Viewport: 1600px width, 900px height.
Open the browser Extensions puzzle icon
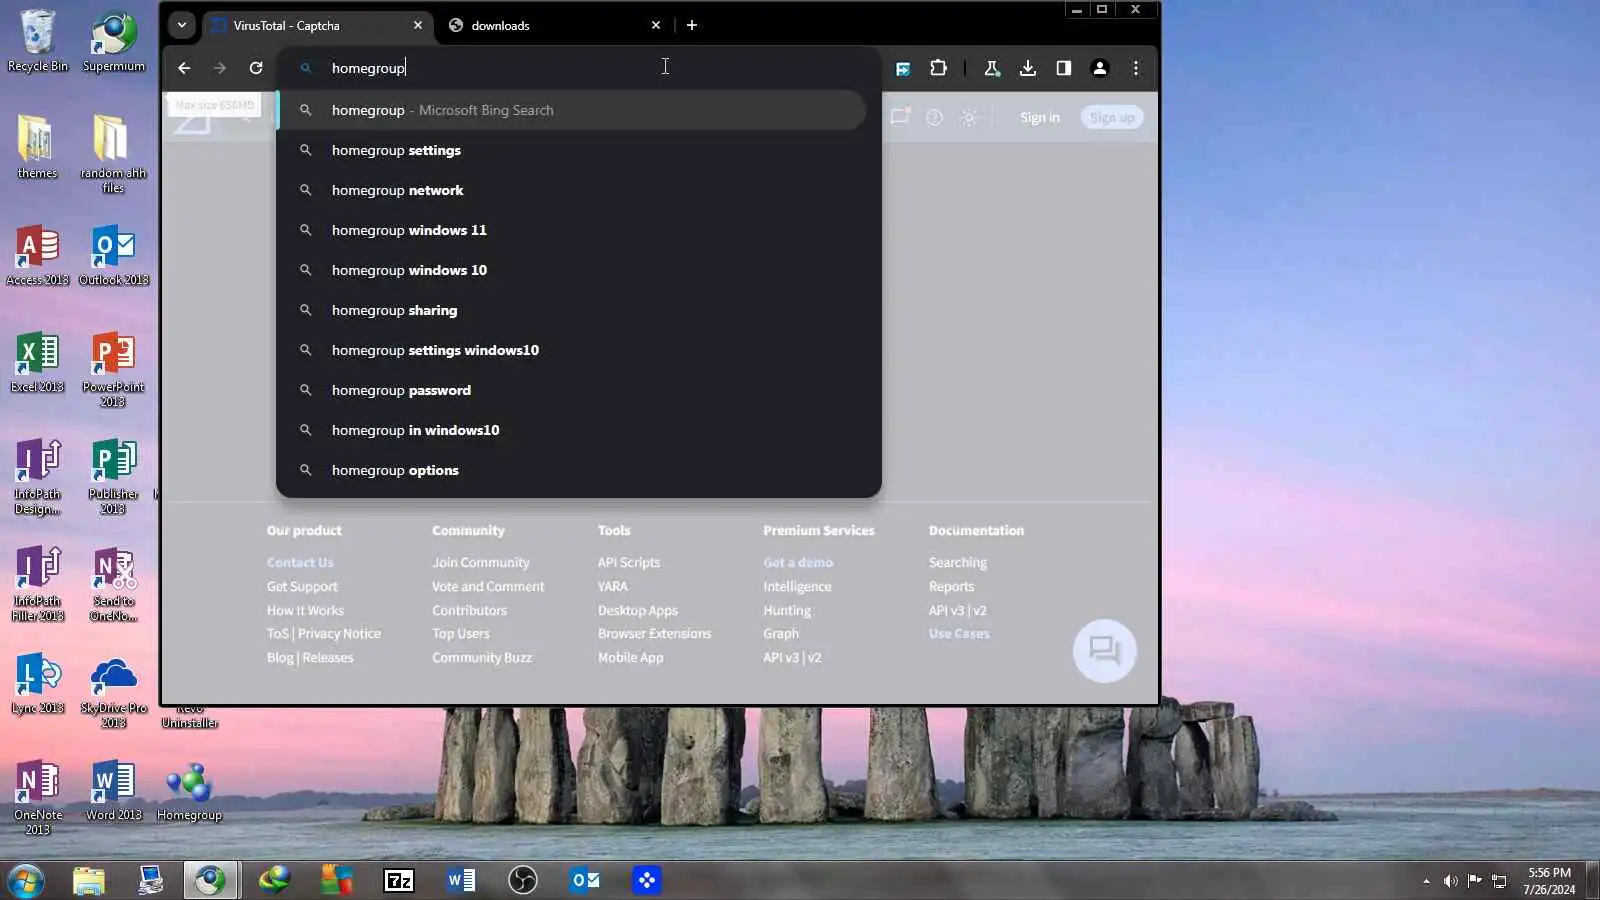(938, 68)
